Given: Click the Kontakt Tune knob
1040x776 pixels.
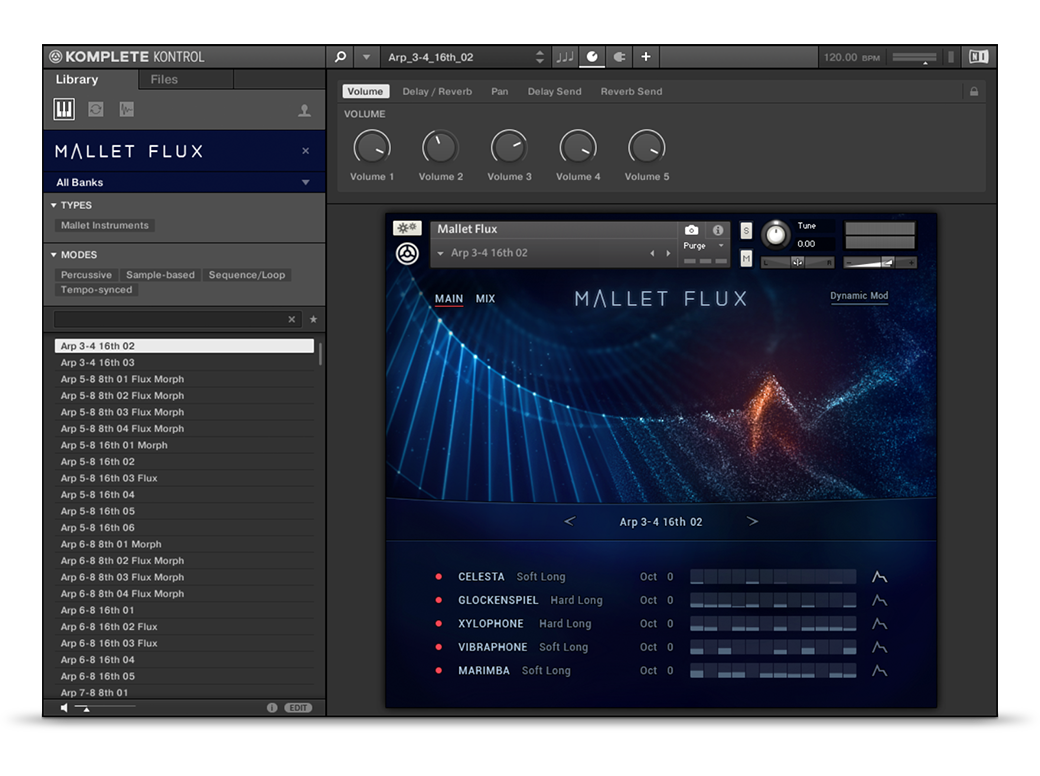Looking at the screenshot, I should click(775, 234).
